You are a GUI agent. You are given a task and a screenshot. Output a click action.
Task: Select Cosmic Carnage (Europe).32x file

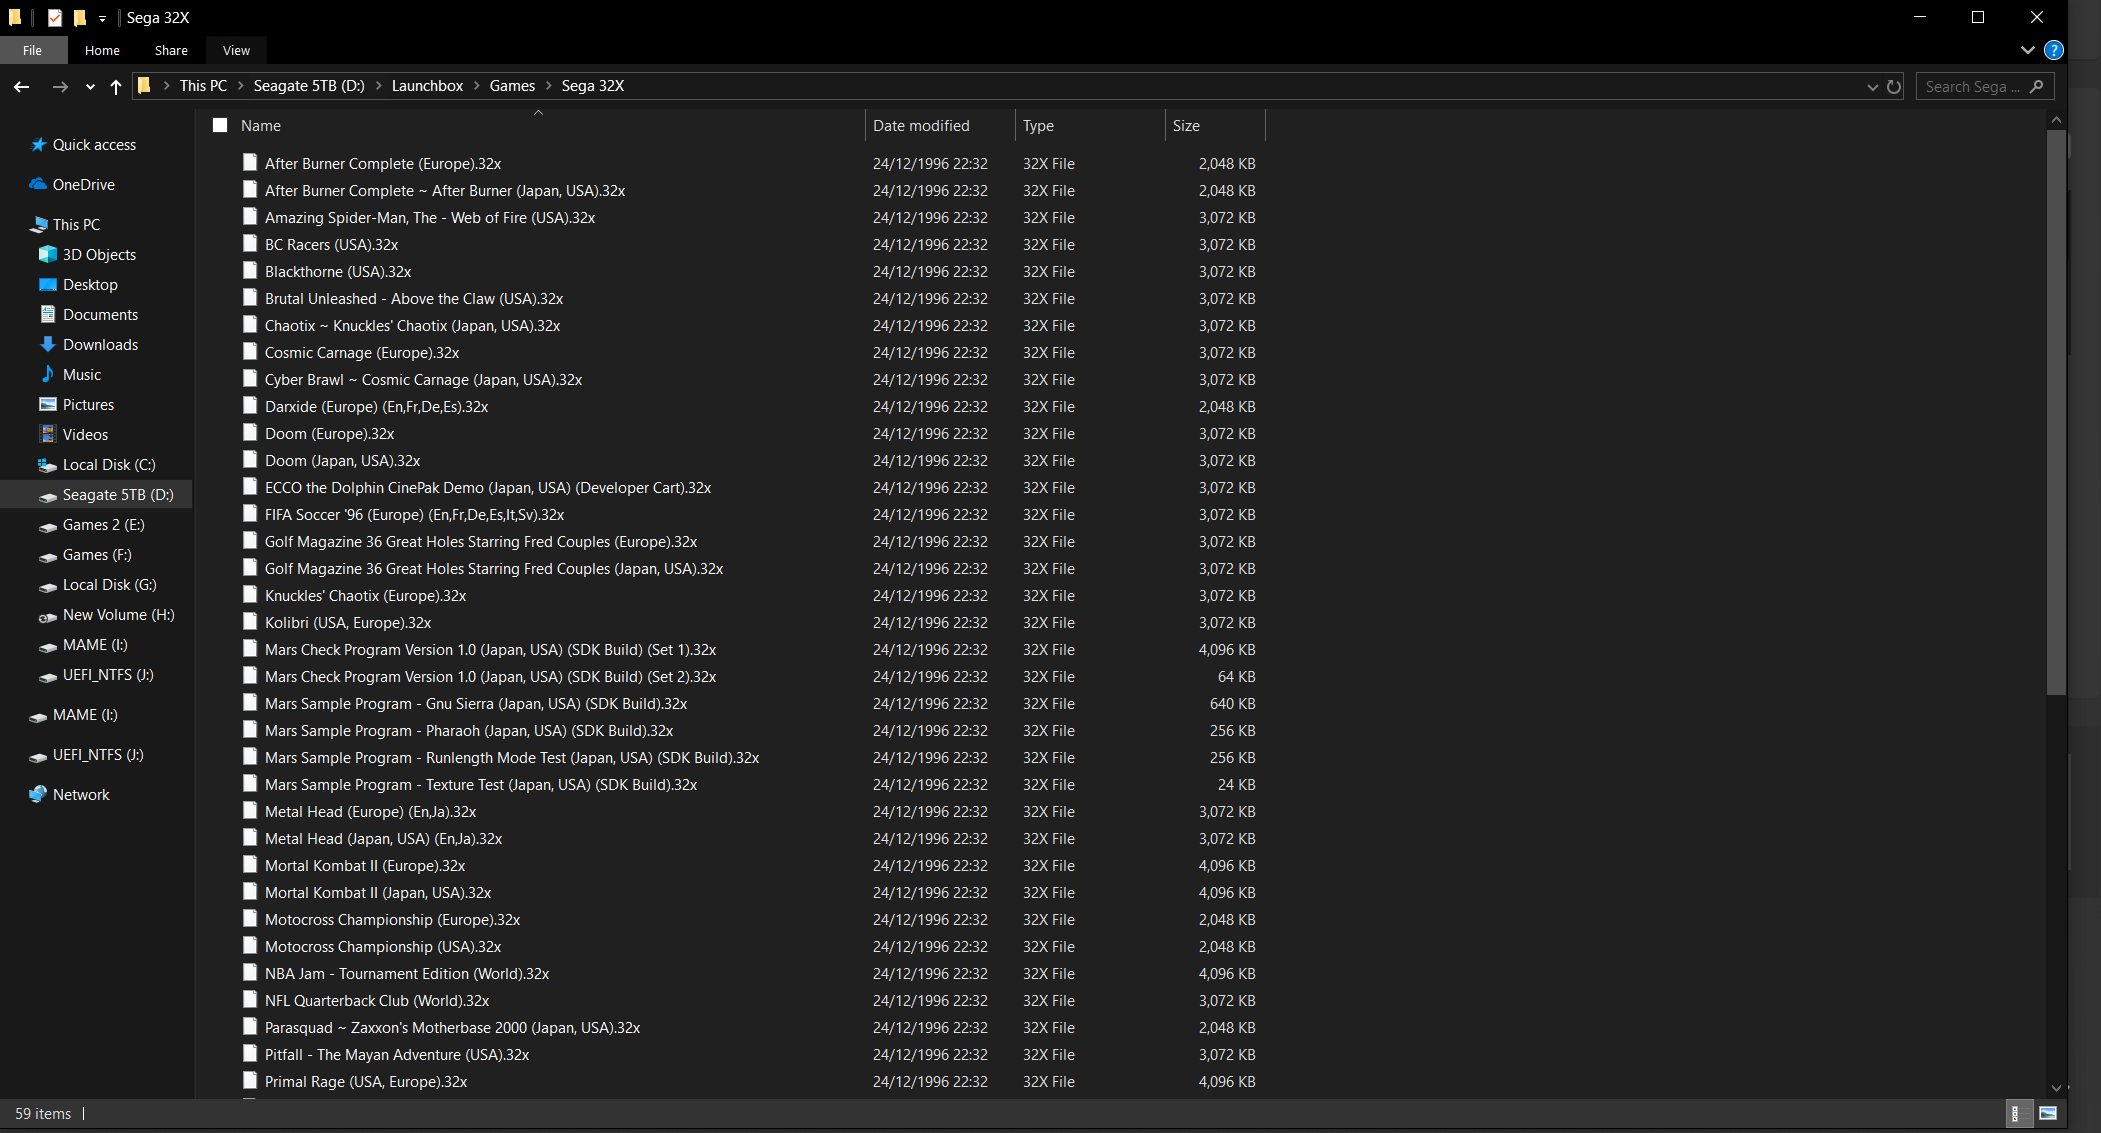point(362,352)
